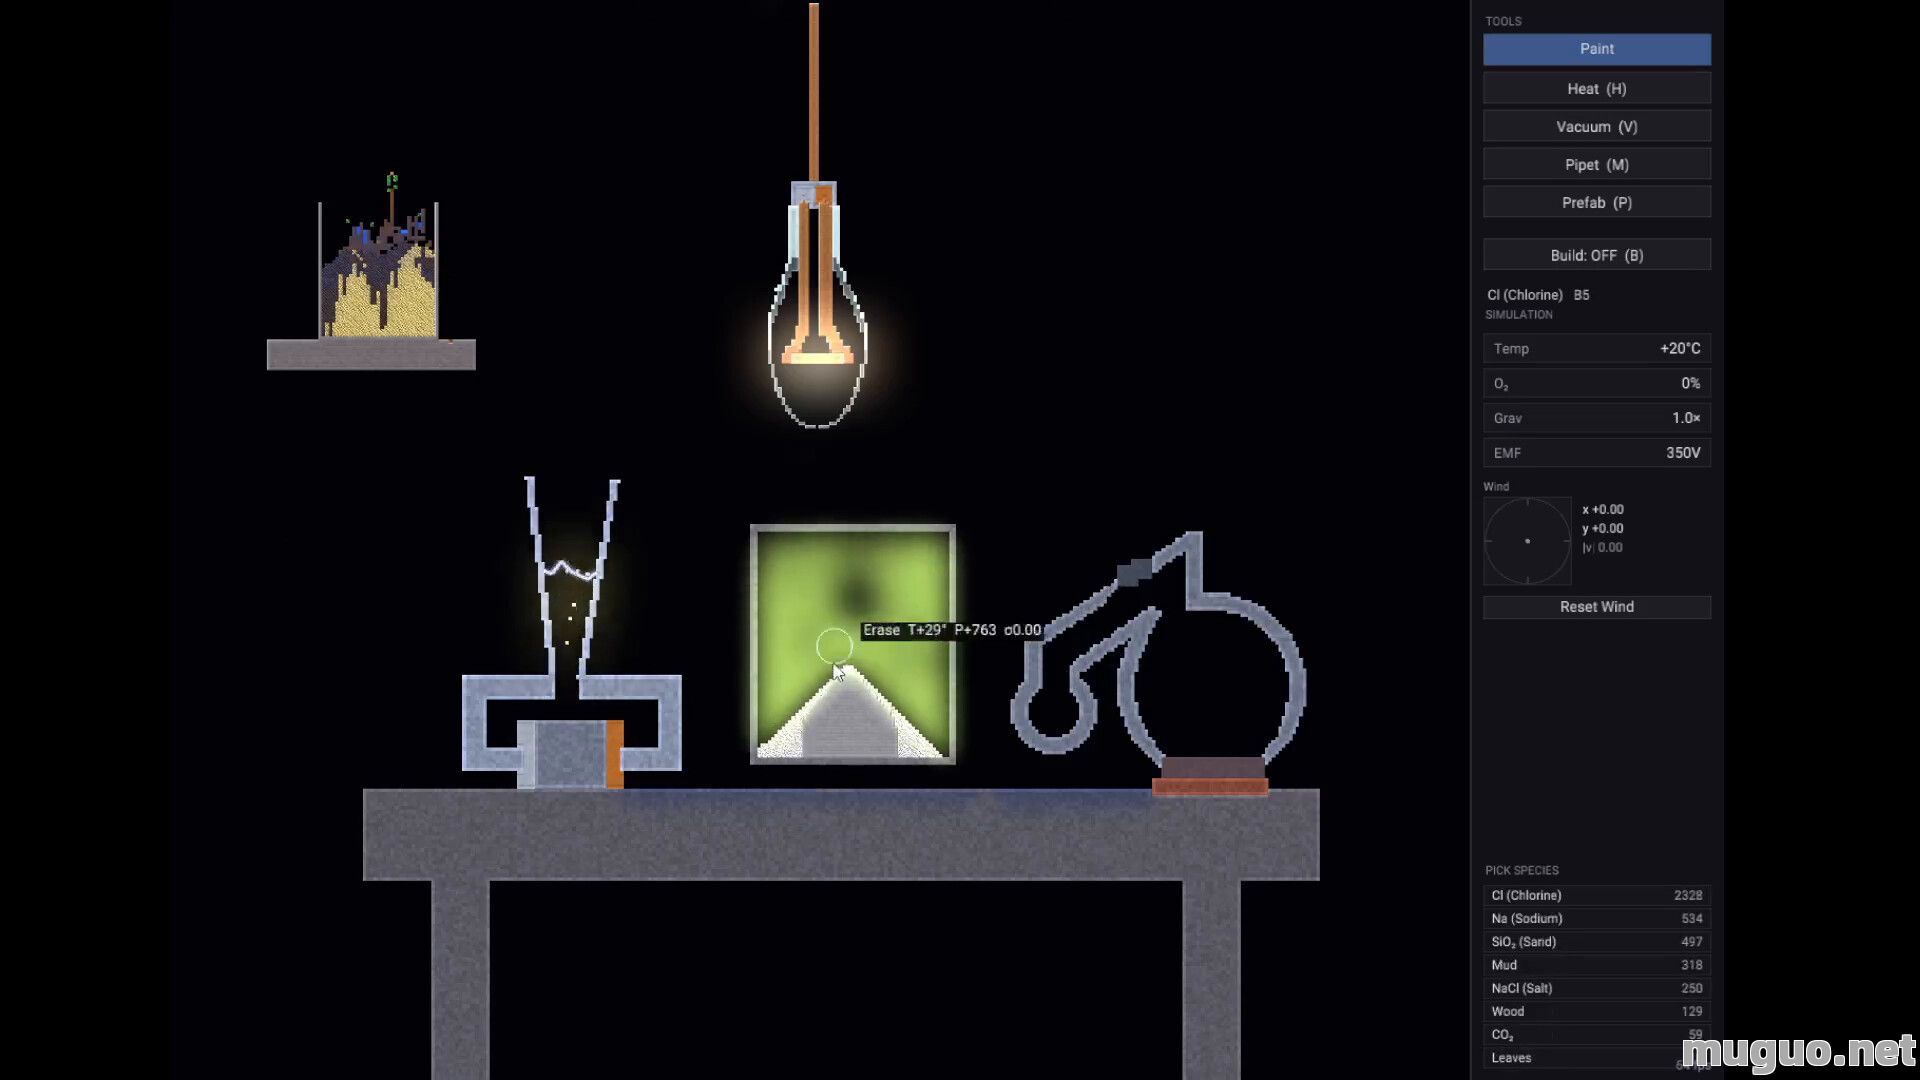Activate the Heat (H) tool
The width and height of the screenshot is (1920, 1080).
pyautogui.click(x=1596, y=88)
